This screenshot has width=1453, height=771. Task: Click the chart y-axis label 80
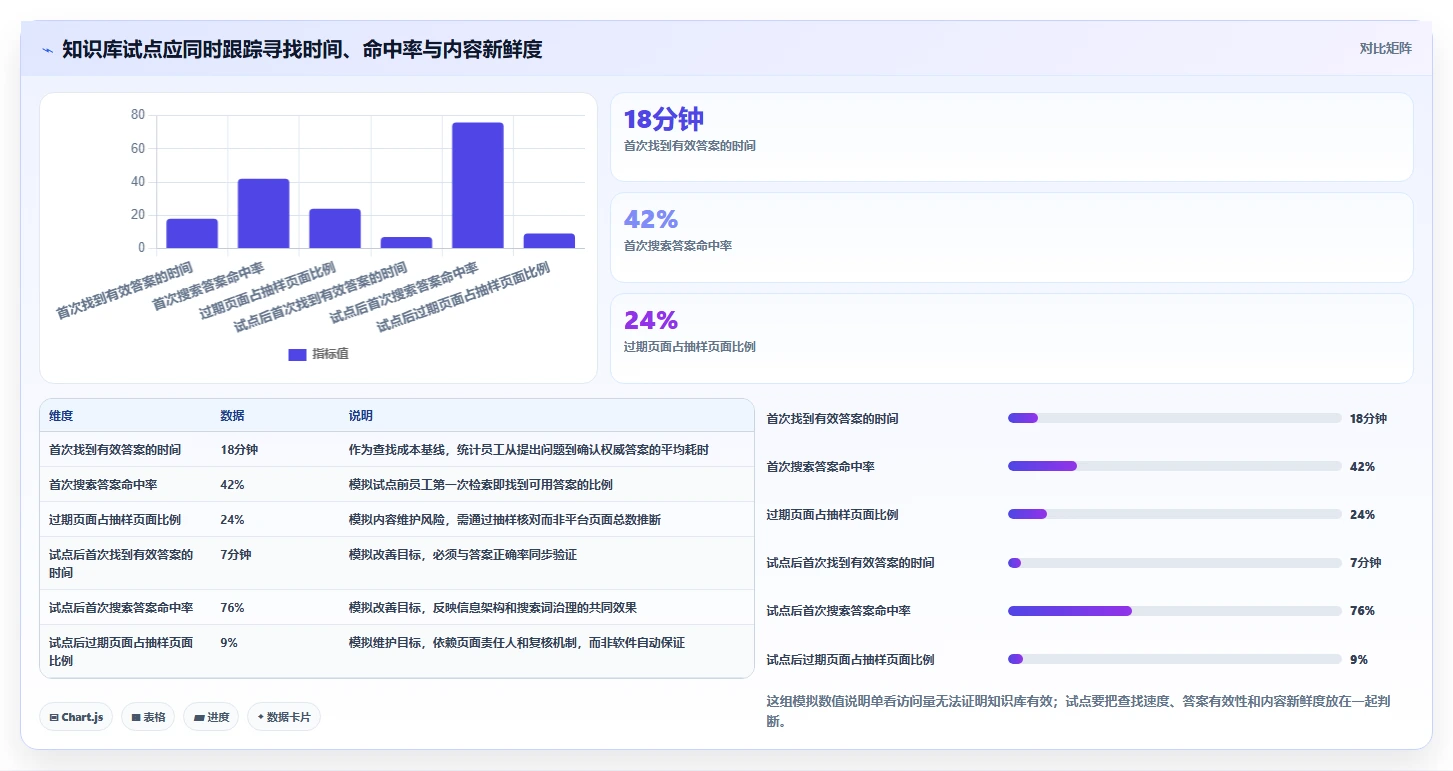click(x=138, y=115)
